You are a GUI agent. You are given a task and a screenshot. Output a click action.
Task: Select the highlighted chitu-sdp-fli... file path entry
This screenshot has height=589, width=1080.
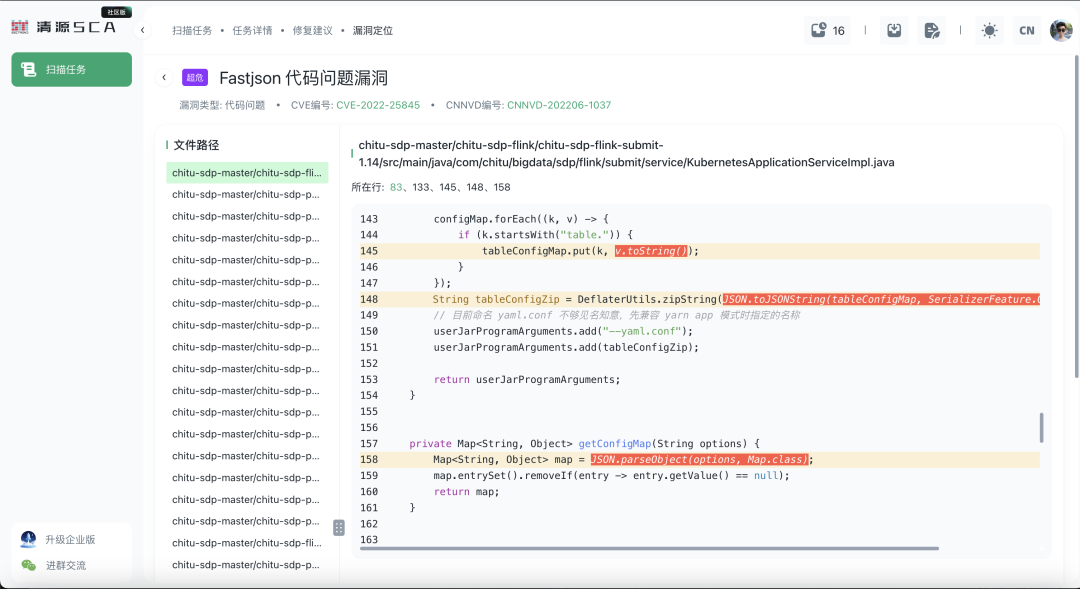247,173
